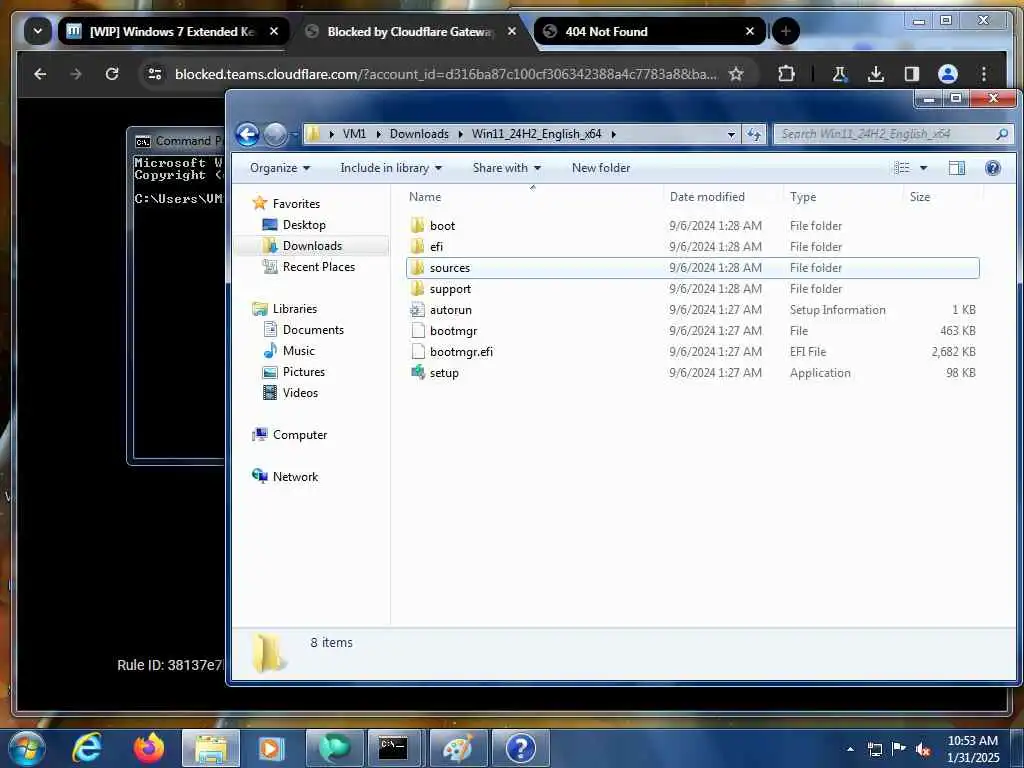The height and width of the screenshot is (768, 1024).
Task: Open browser extensions puzzle icon
Action: (786, 74)
